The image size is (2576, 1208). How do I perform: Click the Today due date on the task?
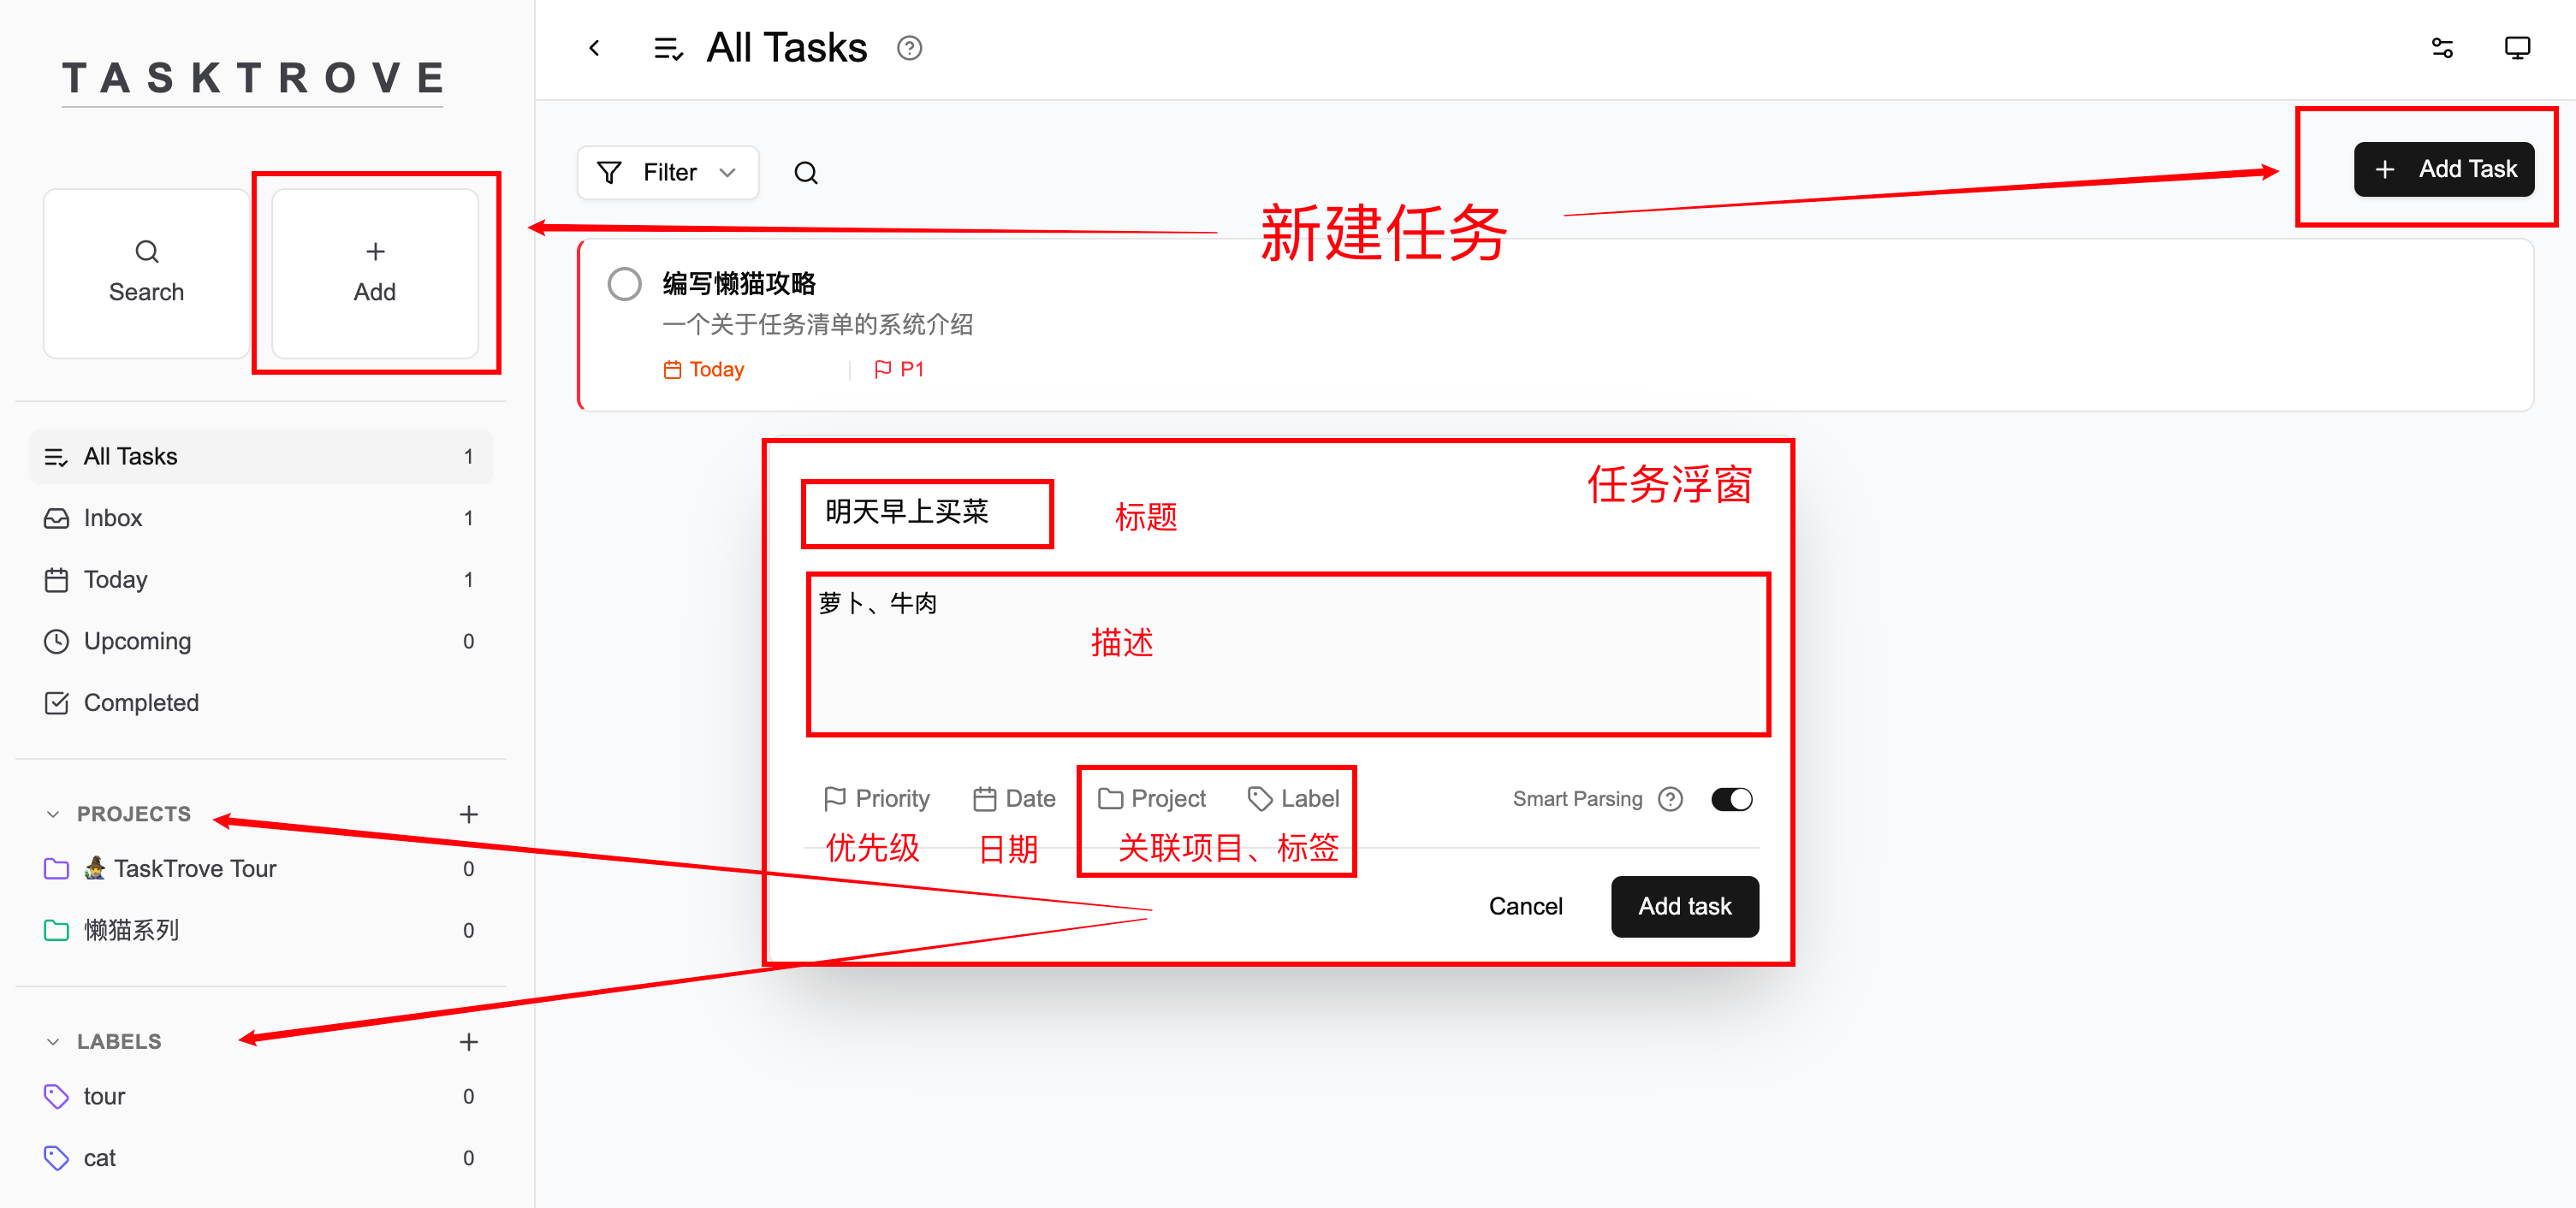[x=704, y=370]
